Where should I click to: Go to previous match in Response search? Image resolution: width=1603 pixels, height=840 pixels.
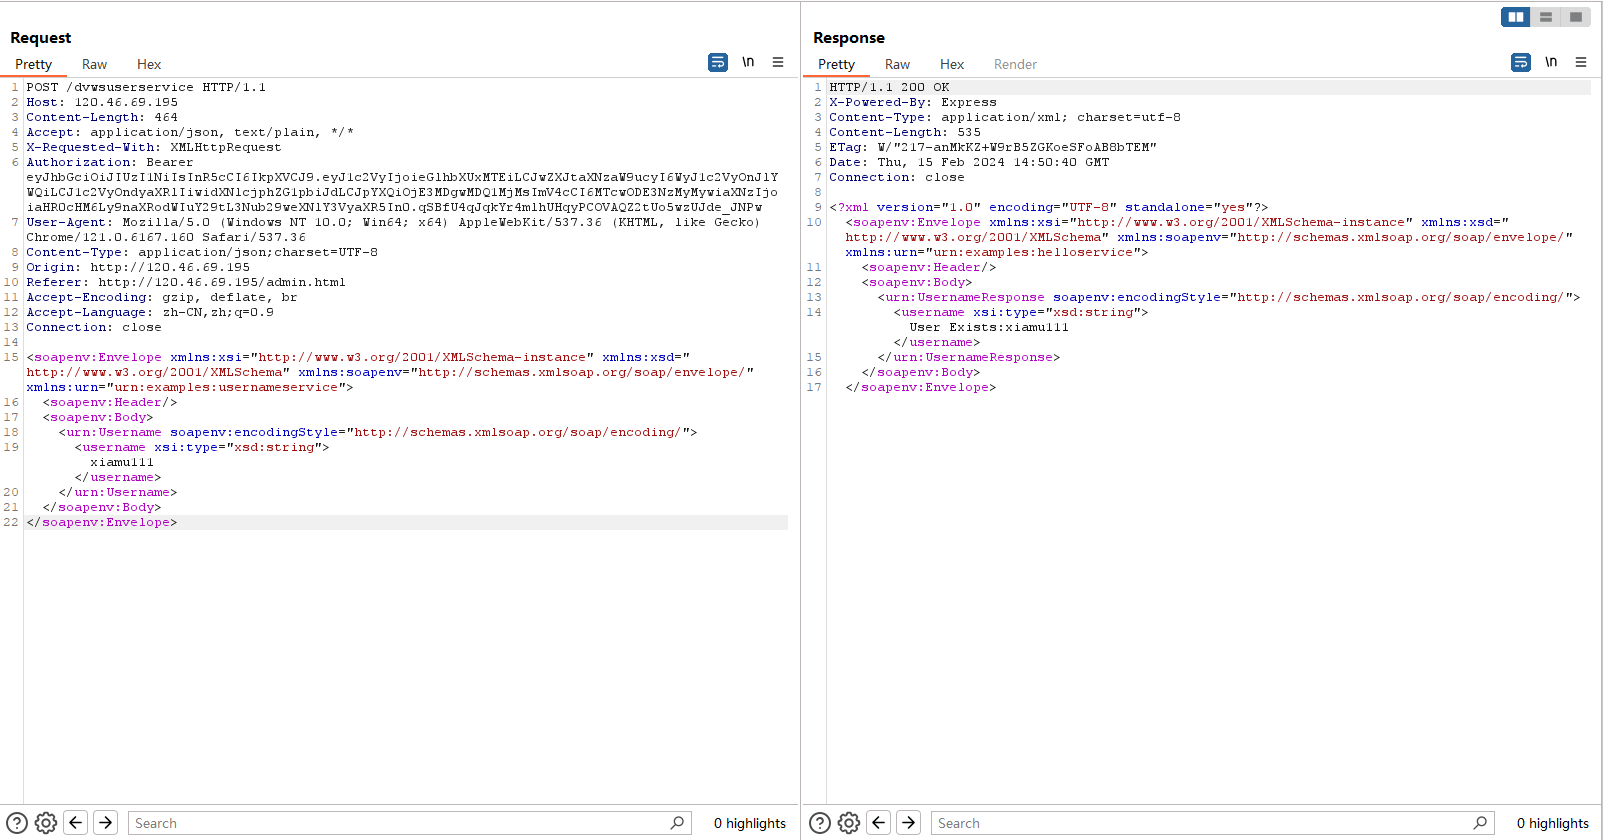[x=879, y=823]
